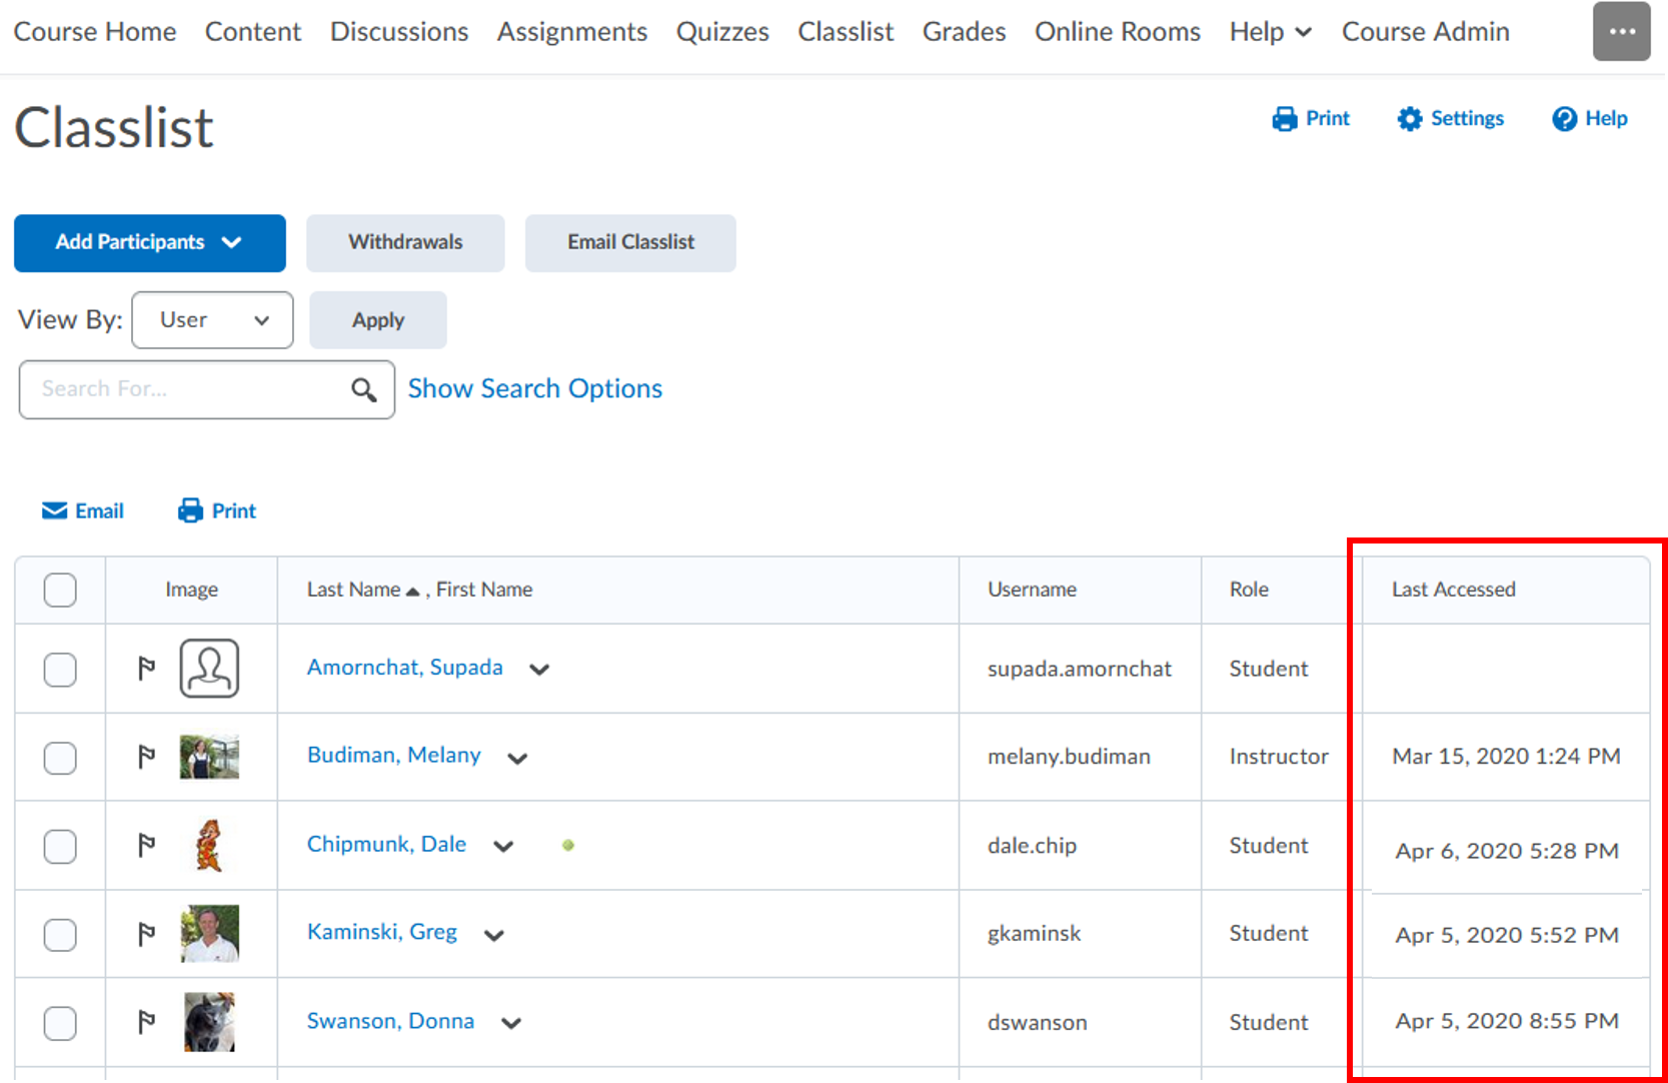Image resolution: width=1668 pixels, height=1083 pixels.
Task: Expand context menu arrow beside Swanson, Donna
Action: 511,1023
